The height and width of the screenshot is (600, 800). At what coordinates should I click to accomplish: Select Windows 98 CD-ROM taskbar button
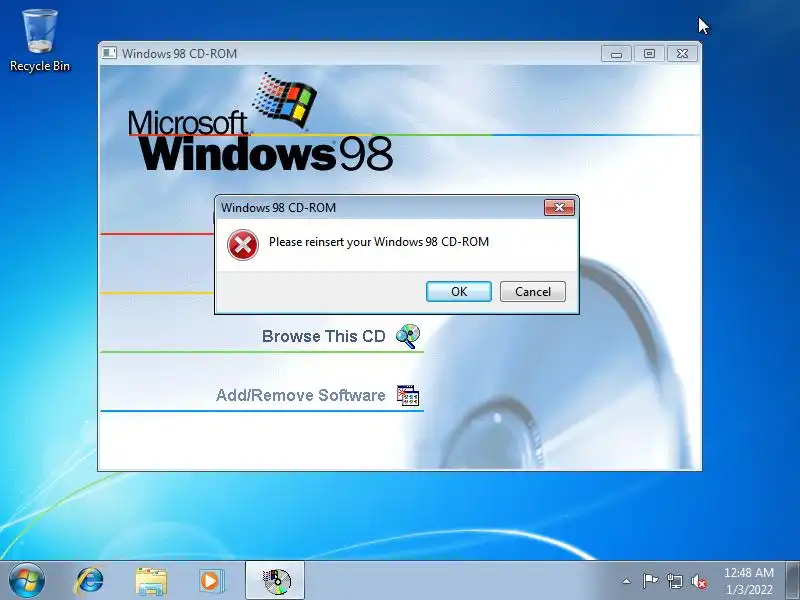tap(276, 581)
